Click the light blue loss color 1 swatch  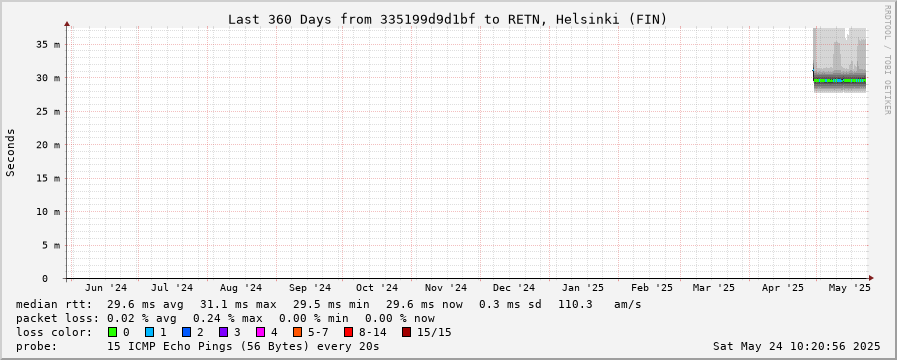[149, 332]
